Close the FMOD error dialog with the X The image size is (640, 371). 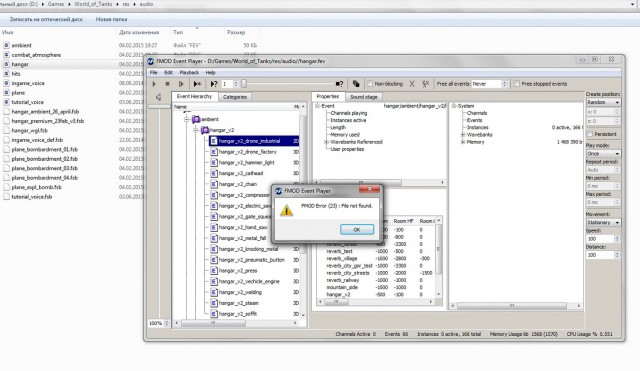369,189
